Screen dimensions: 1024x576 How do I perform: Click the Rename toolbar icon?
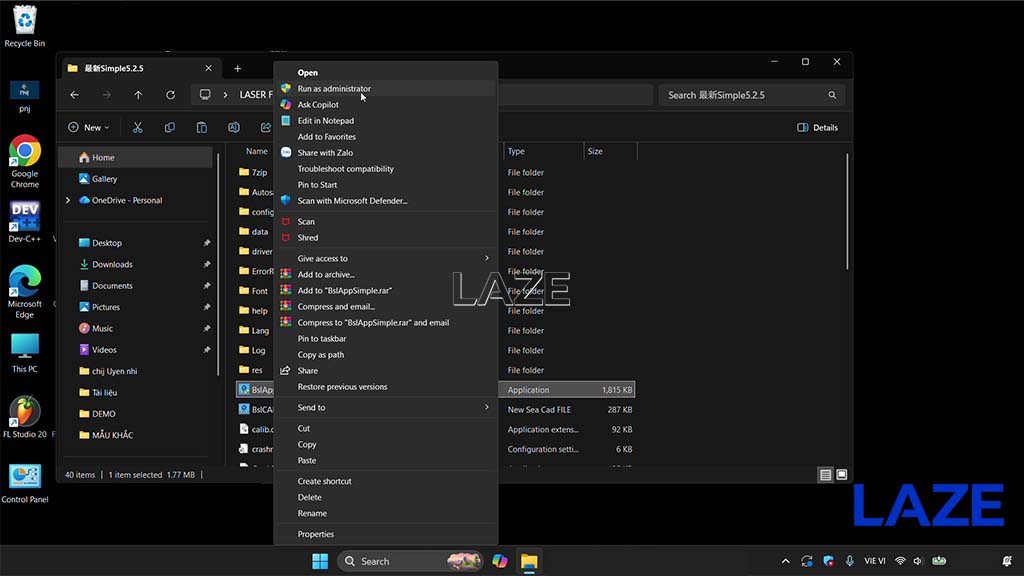(234, 127)
